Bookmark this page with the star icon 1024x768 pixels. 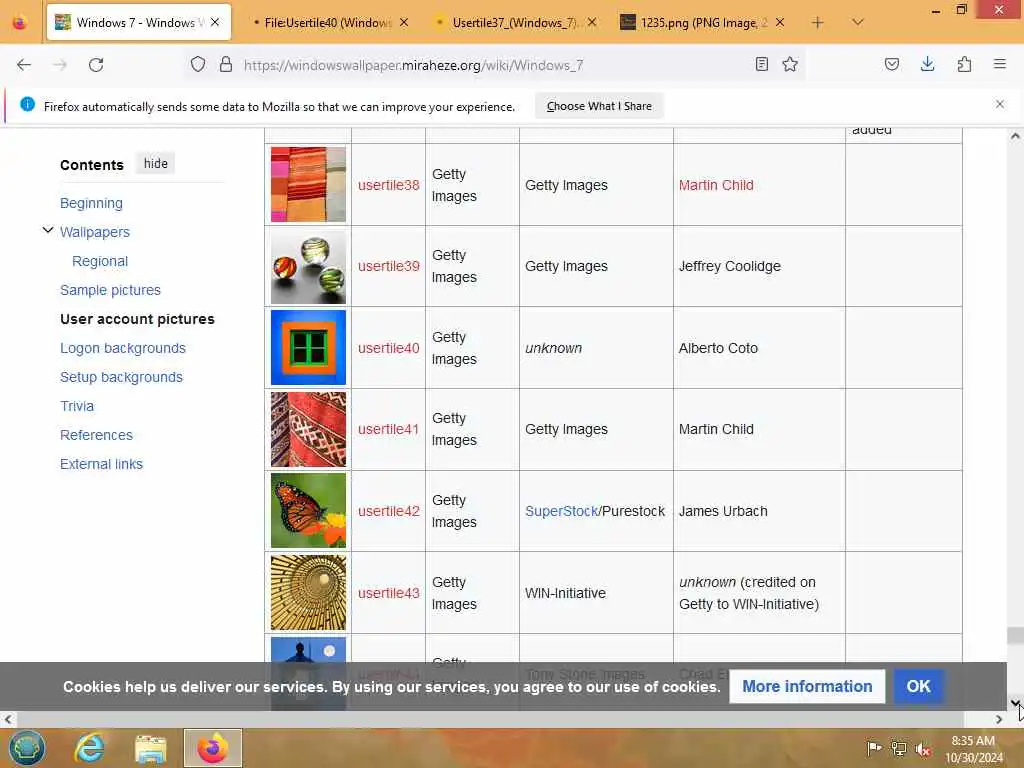[x=790, y=64]
